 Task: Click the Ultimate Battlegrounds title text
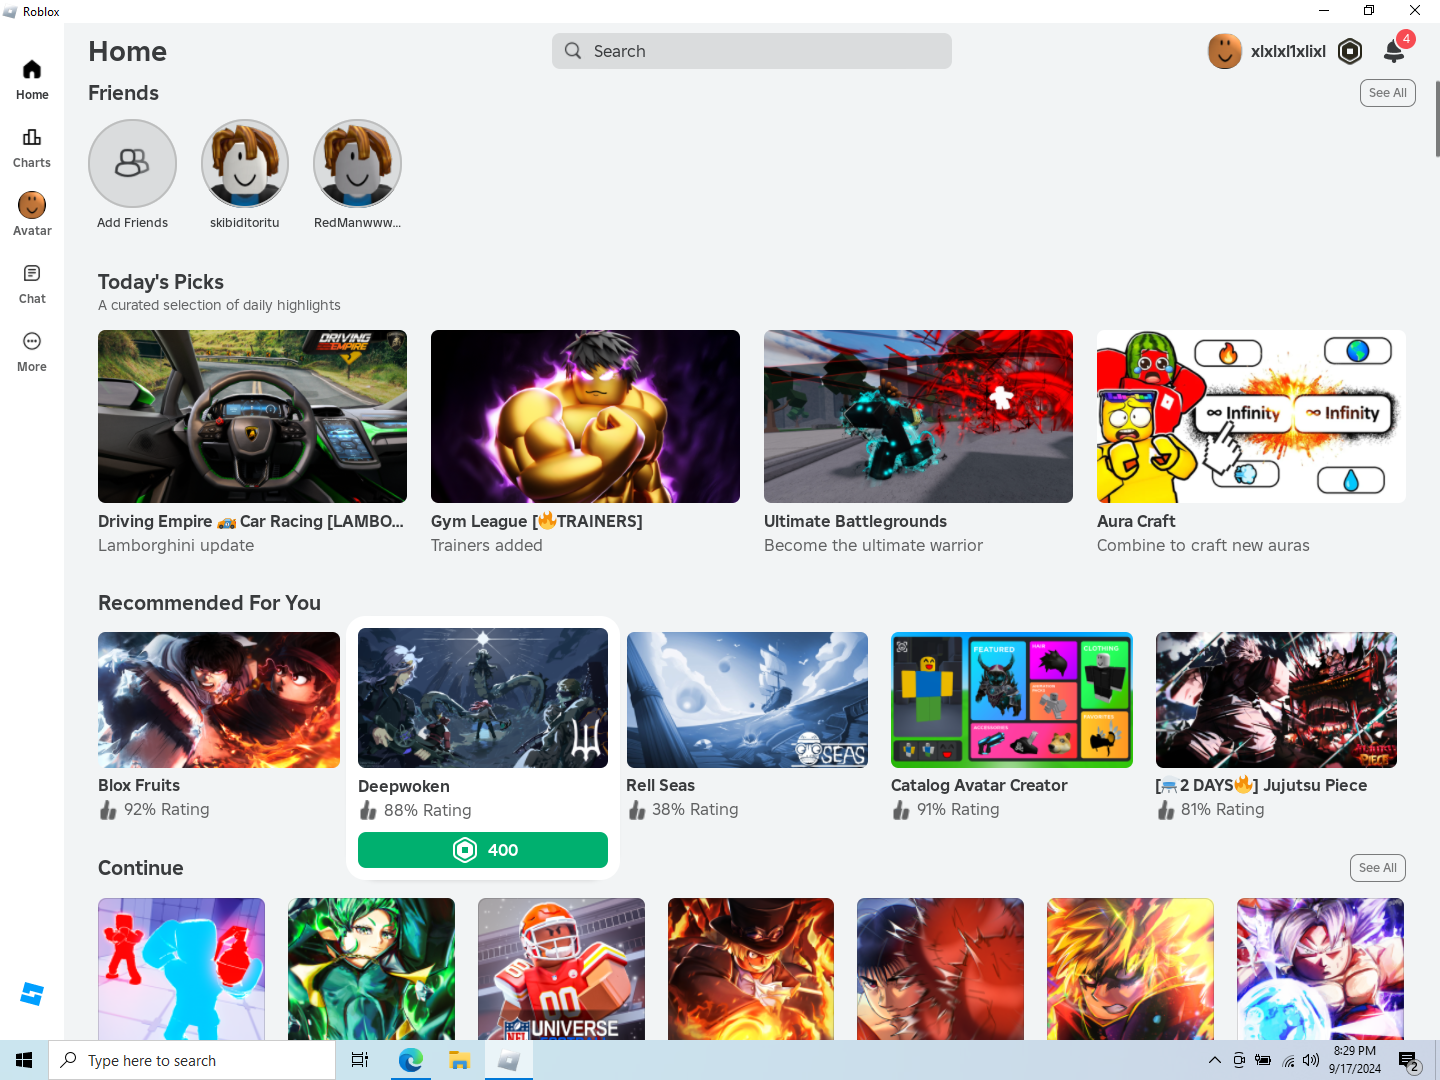point(855,521)
